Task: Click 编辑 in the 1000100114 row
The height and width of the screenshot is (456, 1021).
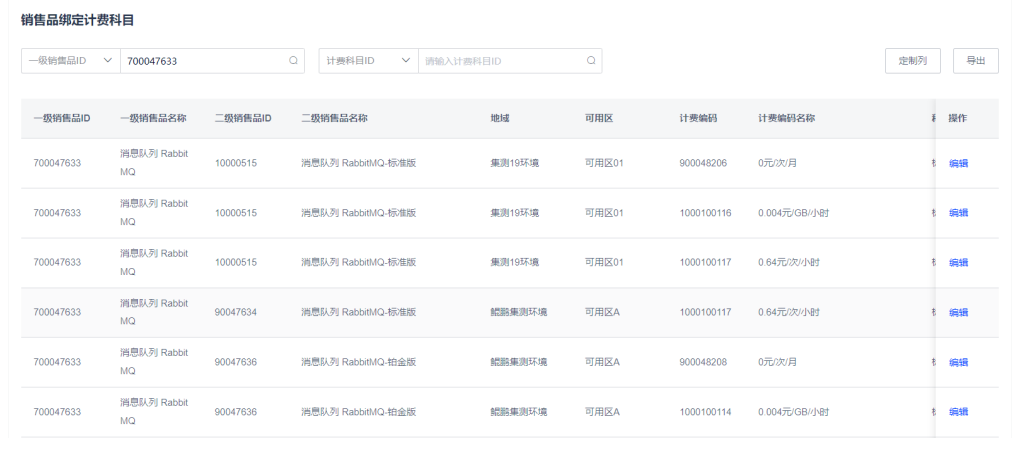Action: 958,412
